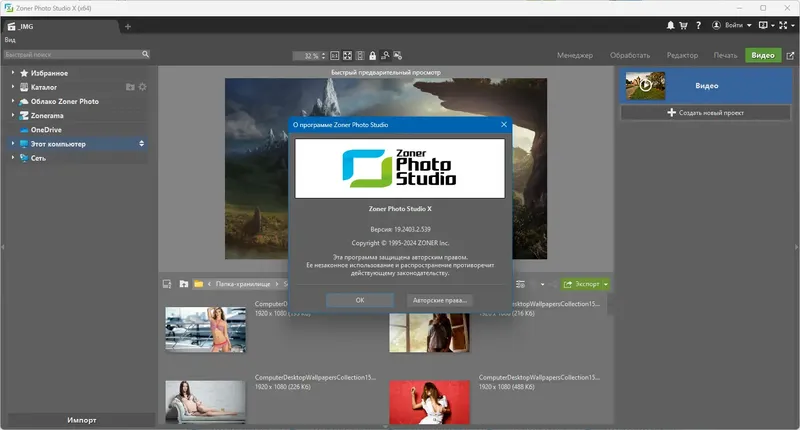This screenshot has height=430, width=800.
Task: Open the Вид menu
Action: click(x=10, y=40)
